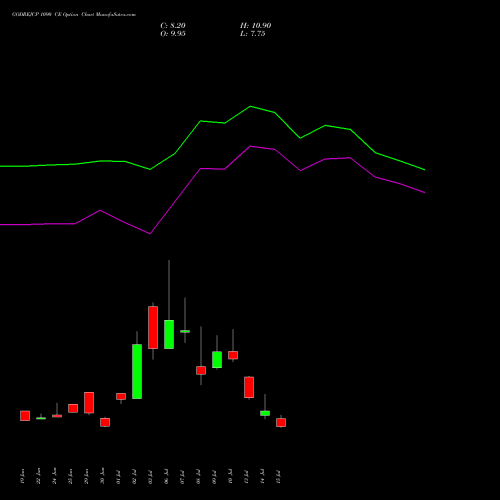The width and height of the screenshot is (500, 500).
Task: Click the small green candle above 14 Jul
Action: tap(265, 413)
